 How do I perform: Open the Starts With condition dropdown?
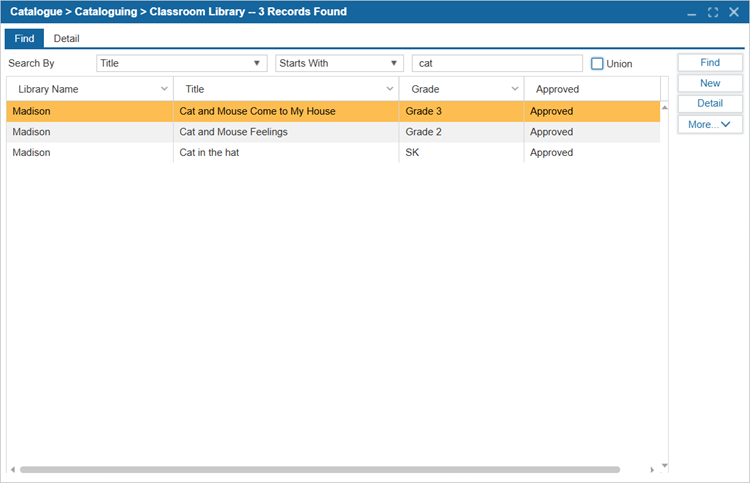339,63
